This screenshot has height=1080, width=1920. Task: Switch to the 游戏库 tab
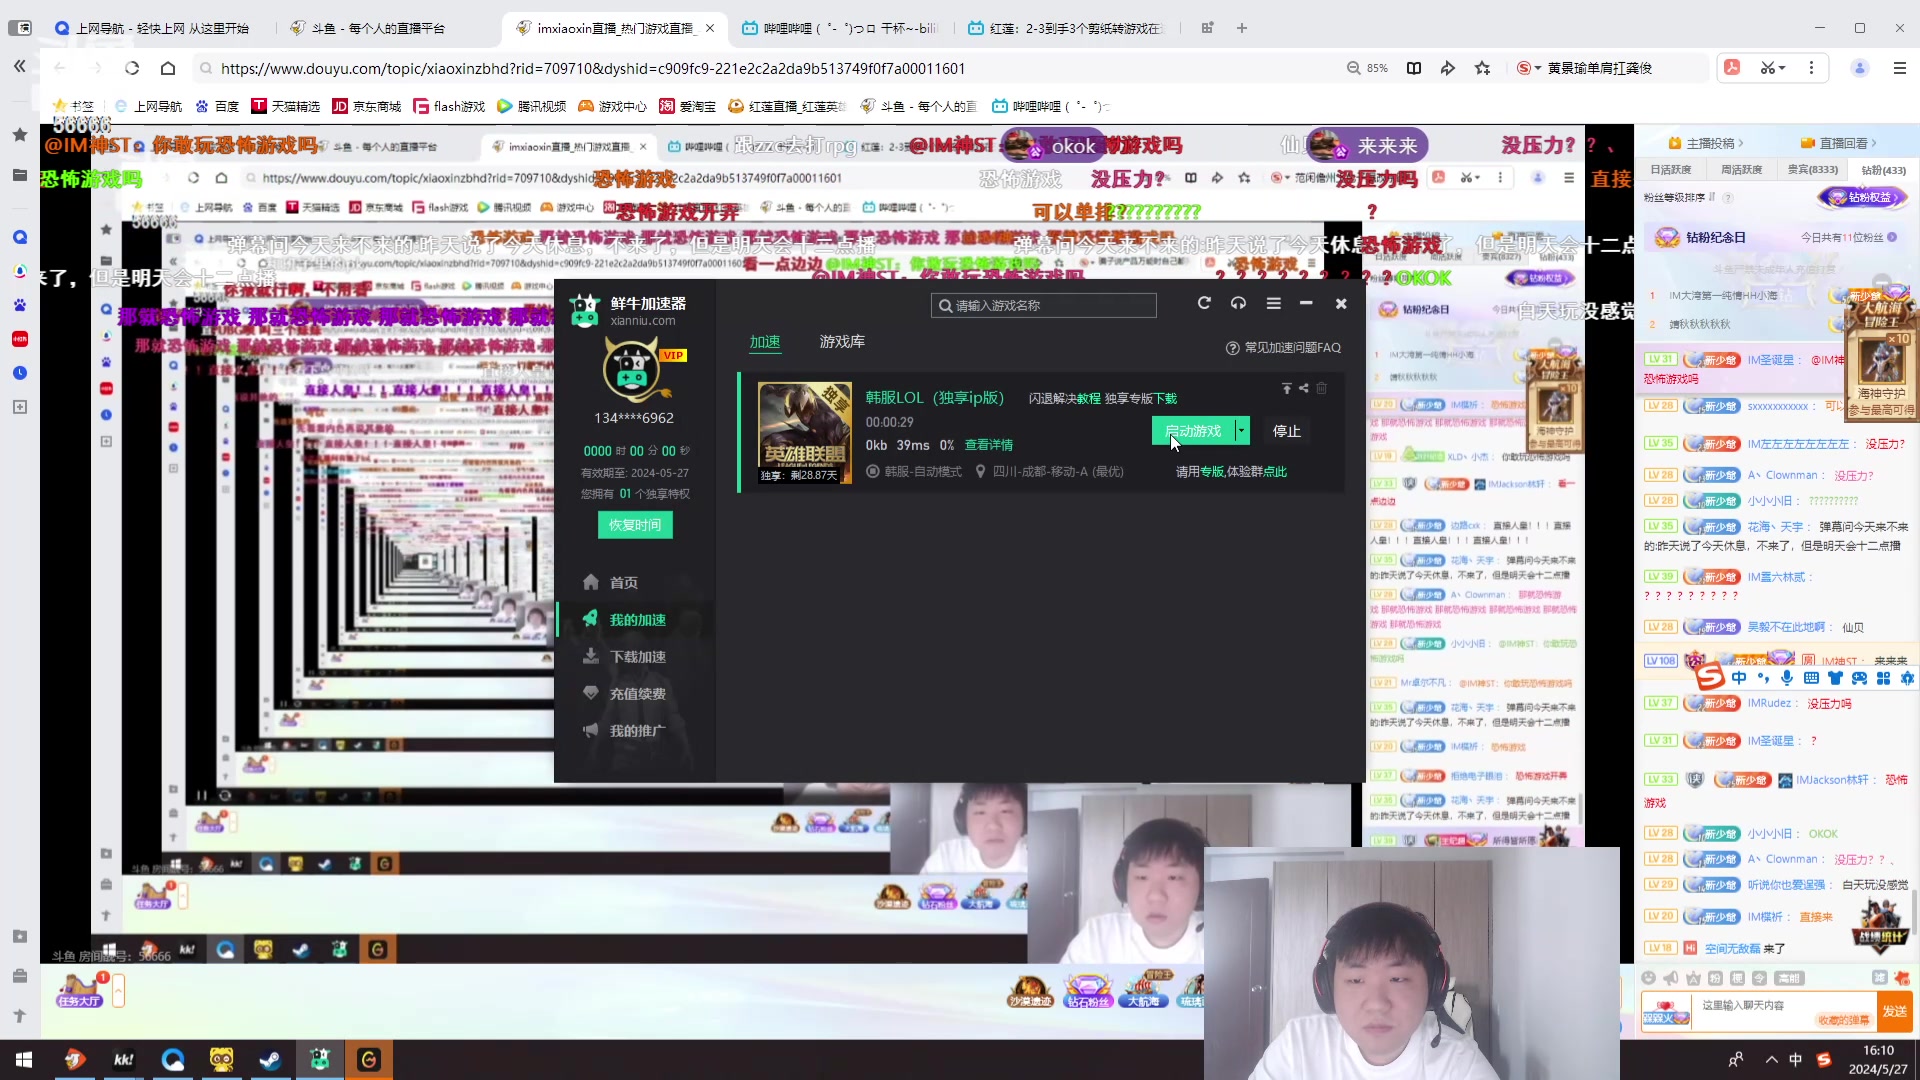(x=842, y=341)
